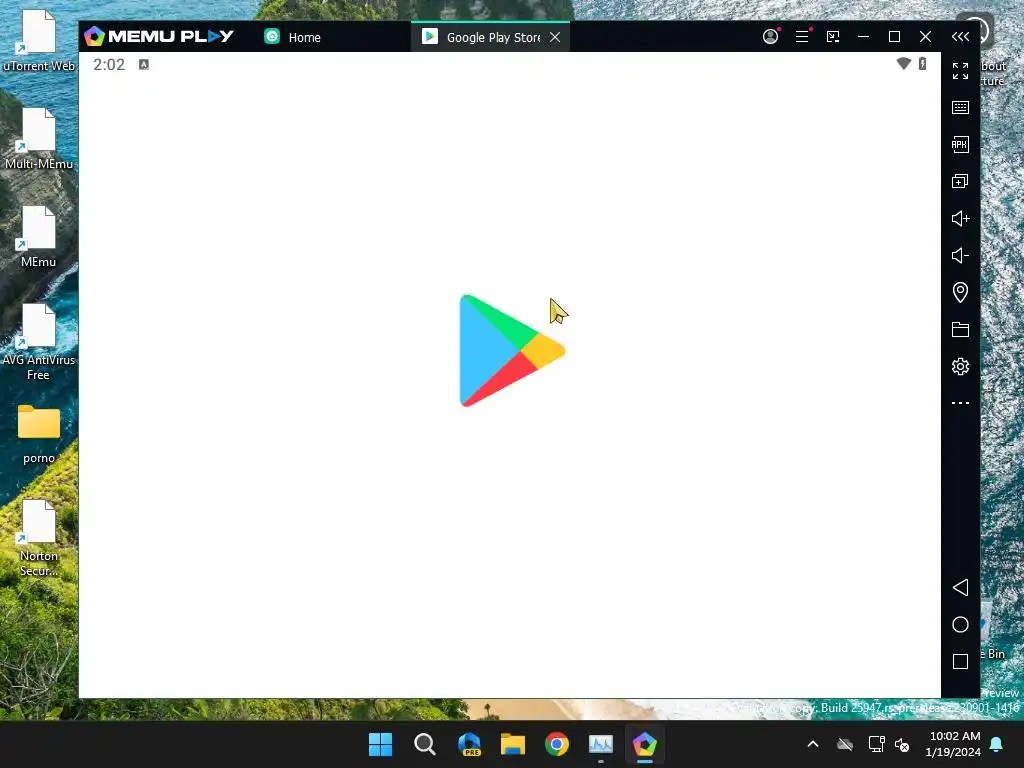
Task: Select the Norton Security desktop shortcut
Action: (39, 537)
